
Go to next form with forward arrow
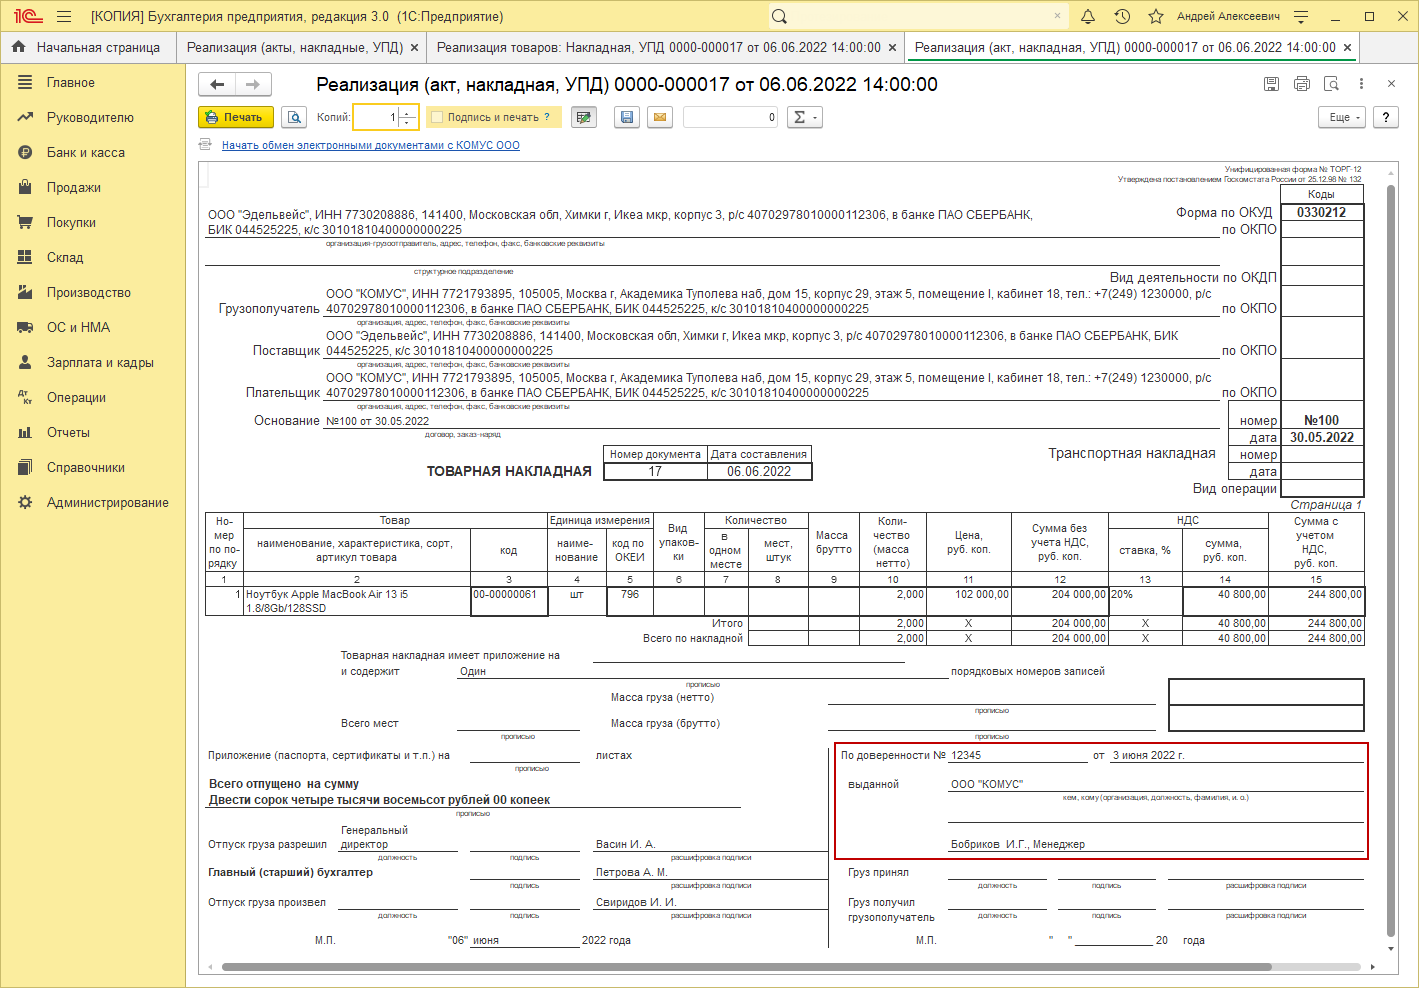point(253,85)
